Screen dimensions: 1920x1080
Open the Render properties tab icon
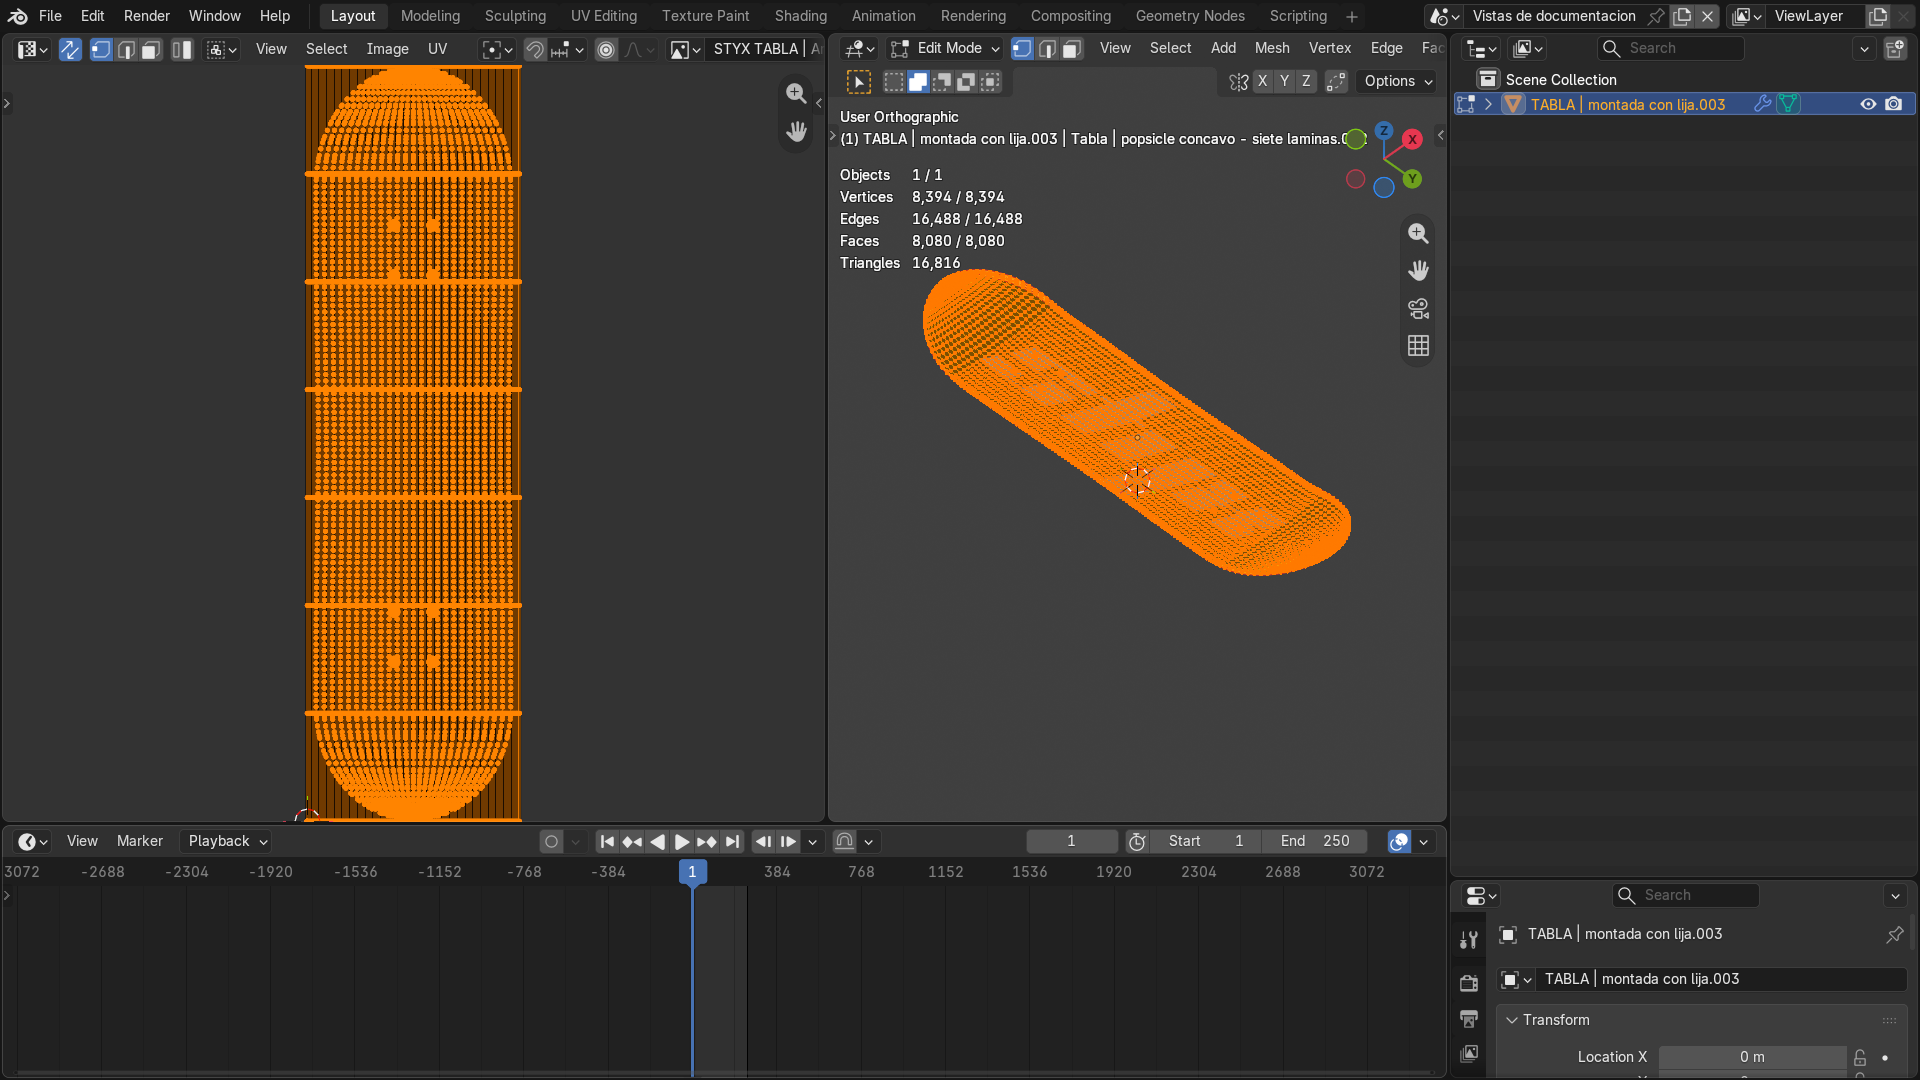[x=1469, y=983]
